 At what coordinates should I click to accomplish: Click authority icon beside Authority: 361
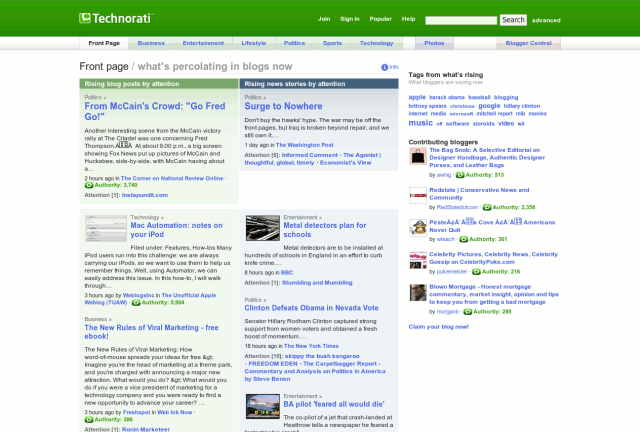[463, 239]
